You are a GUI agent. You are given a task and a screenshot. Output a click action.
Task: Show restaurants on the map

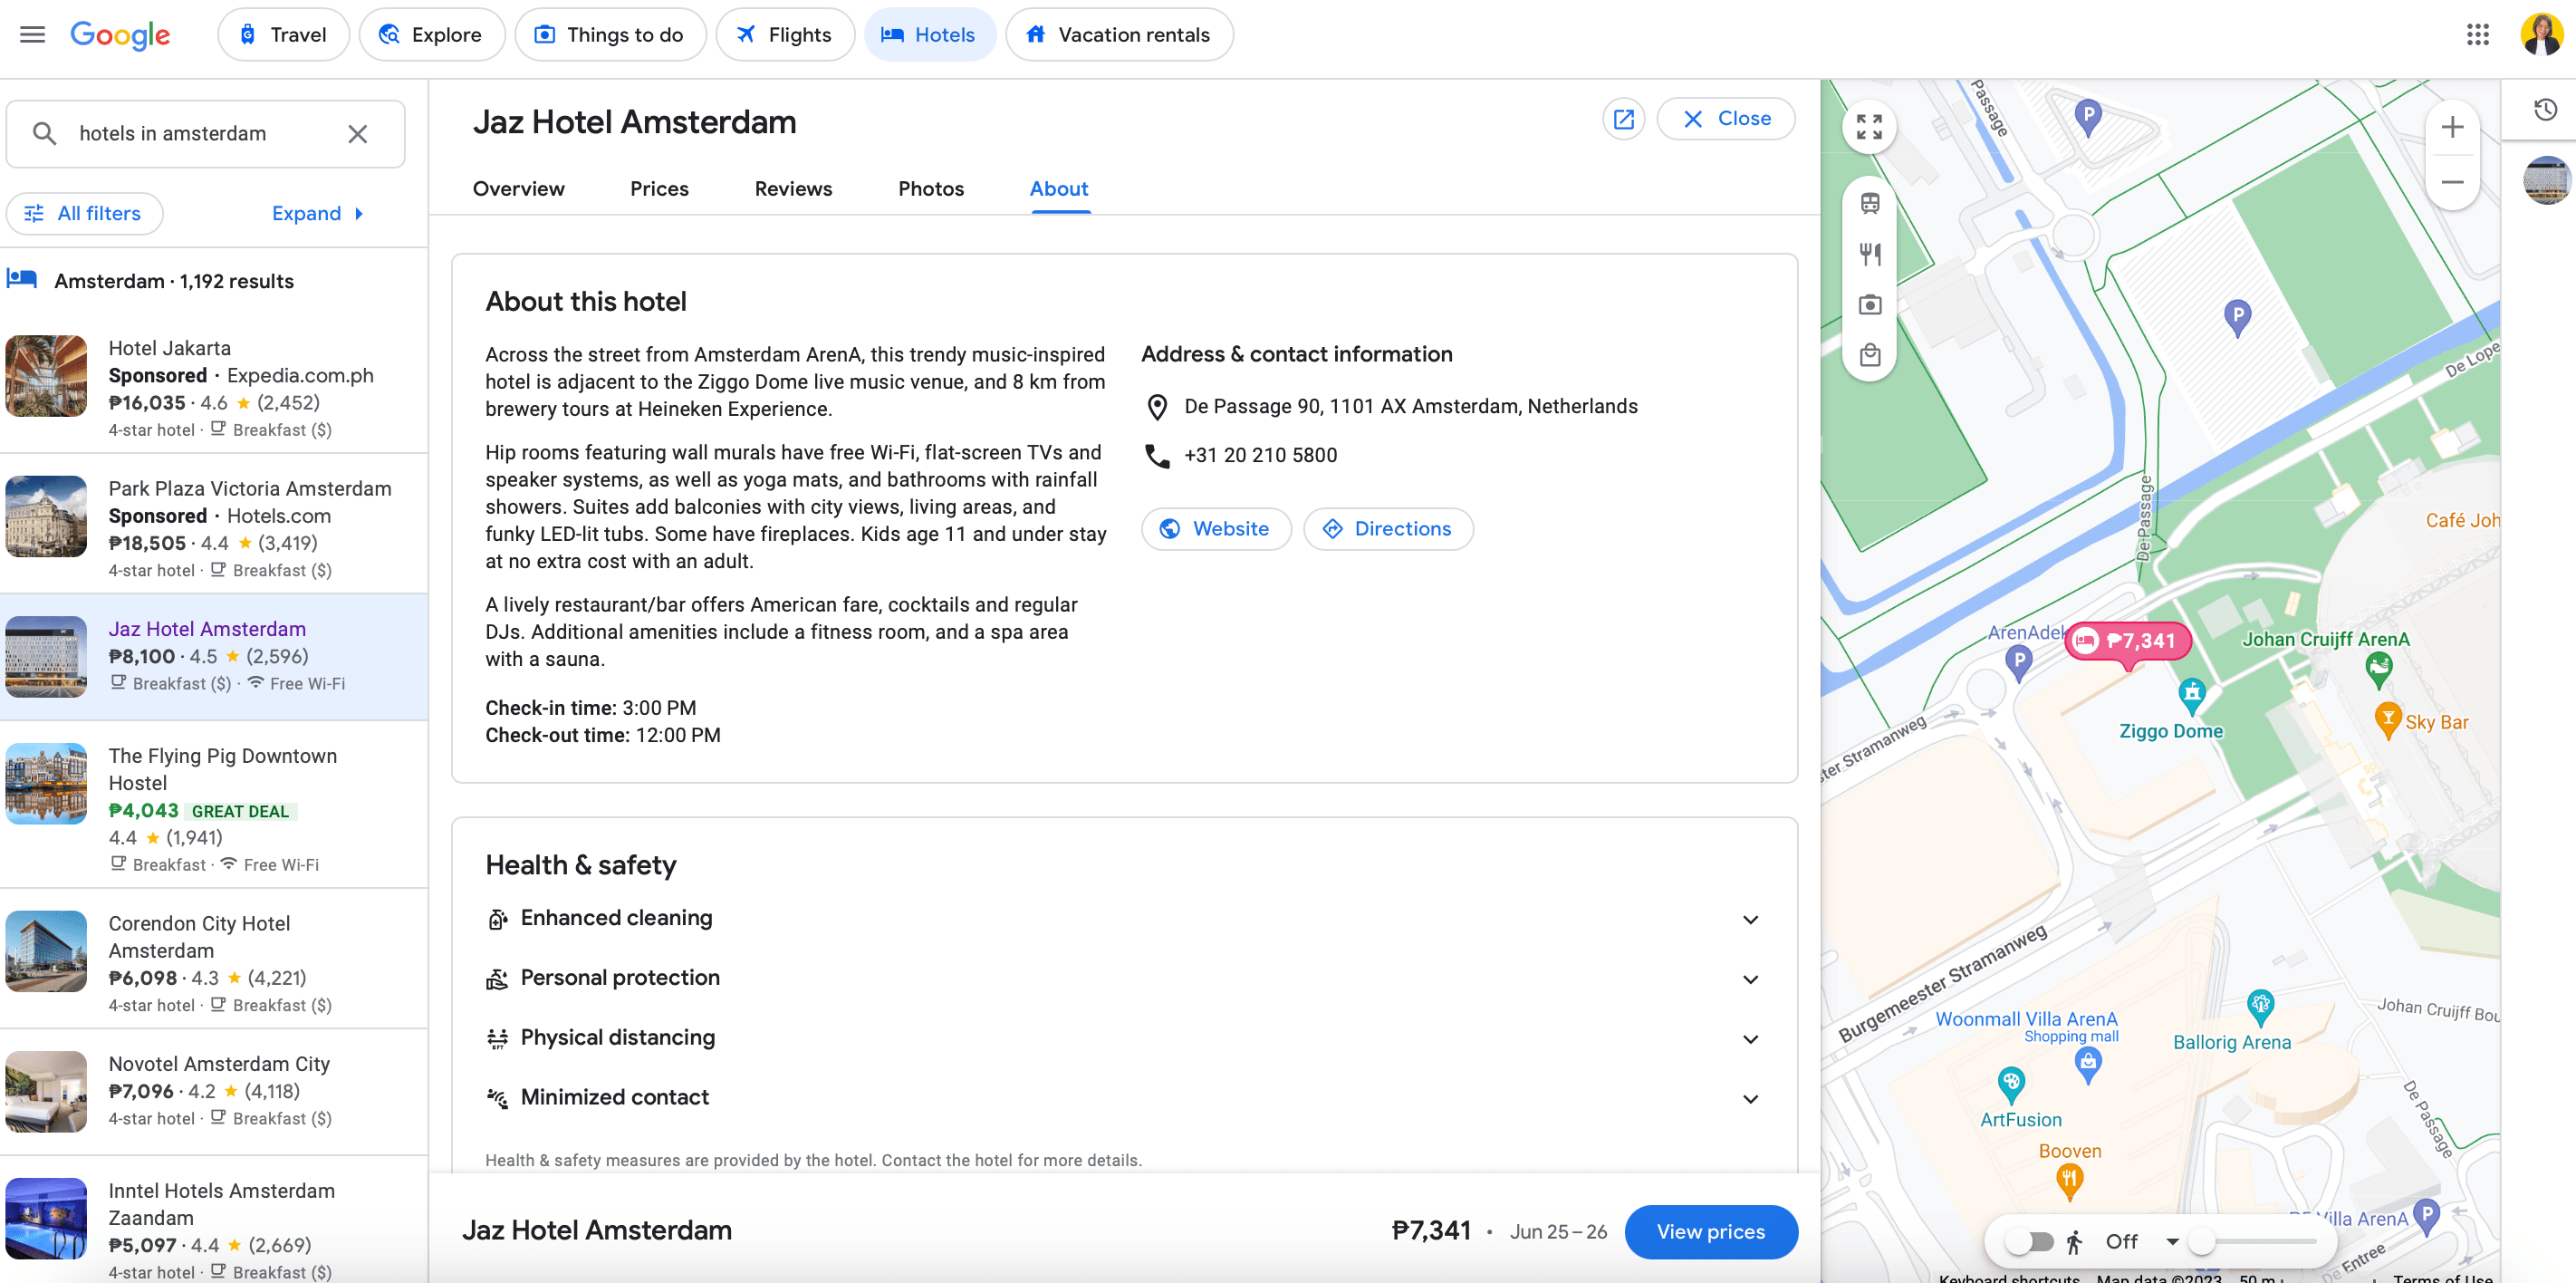(x=1869, y=254)
